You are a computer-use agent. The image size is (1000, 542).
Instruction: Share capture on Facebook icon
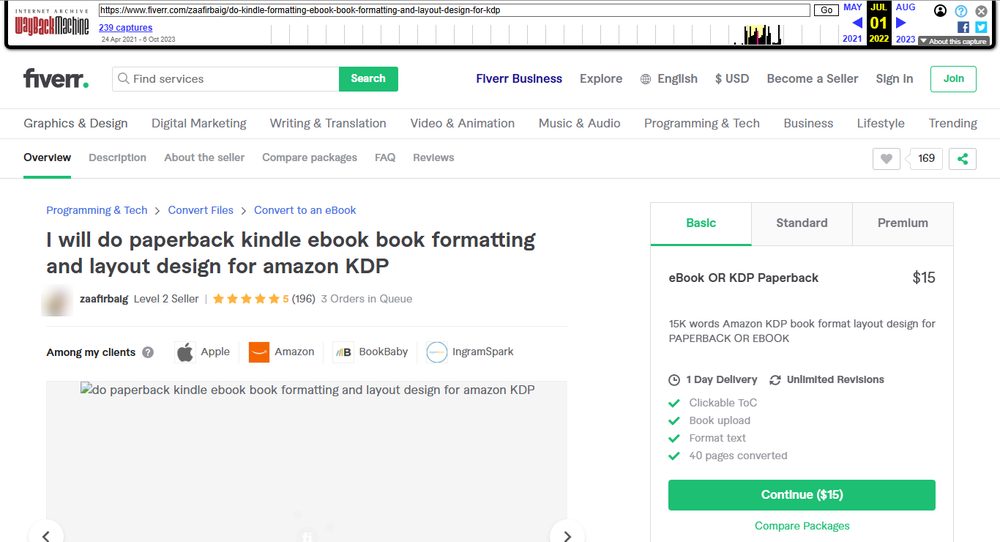coord(963,27)
